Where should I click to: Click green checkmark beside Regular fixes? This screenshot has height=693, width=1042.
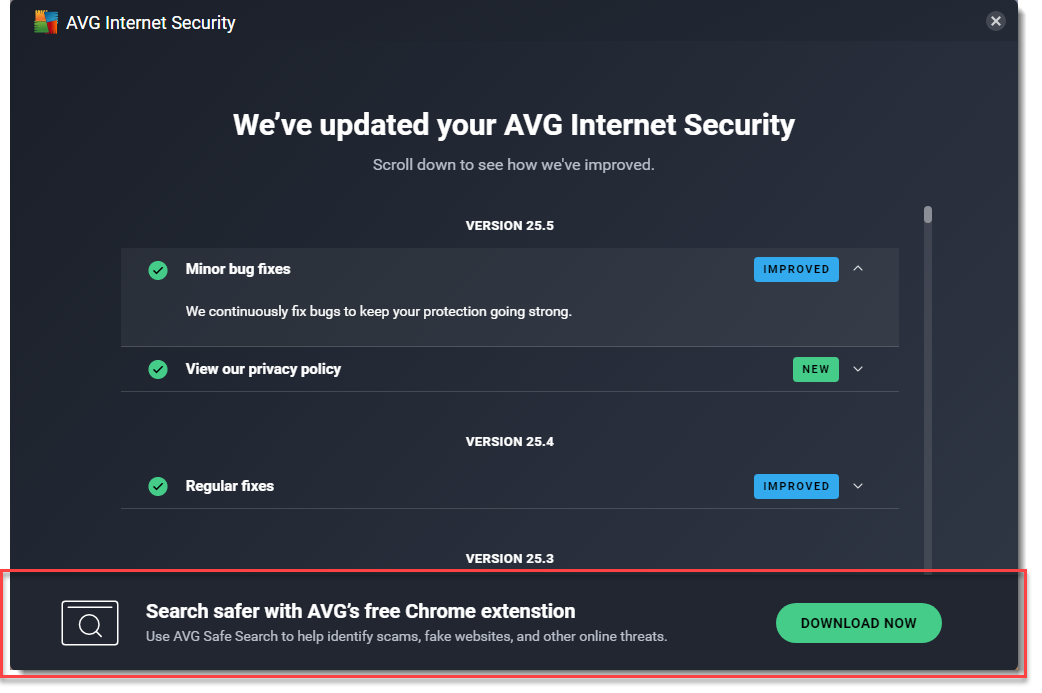(158, 487)
